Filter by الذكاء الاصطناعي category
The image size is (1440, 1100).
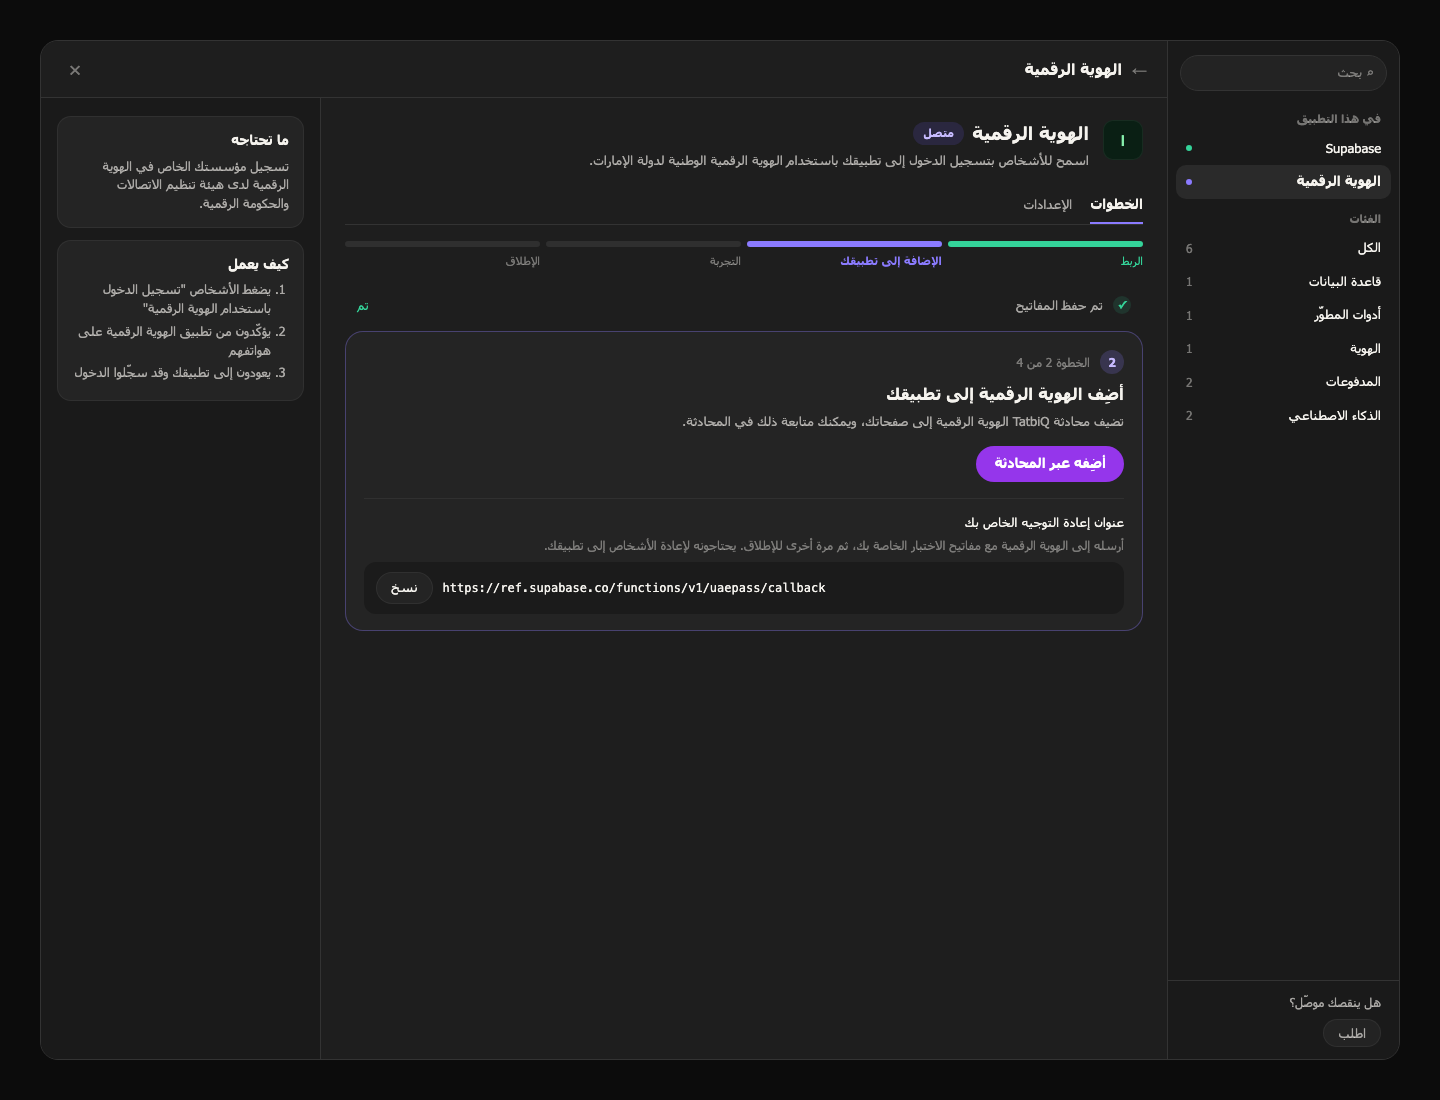click(1283, 416)
